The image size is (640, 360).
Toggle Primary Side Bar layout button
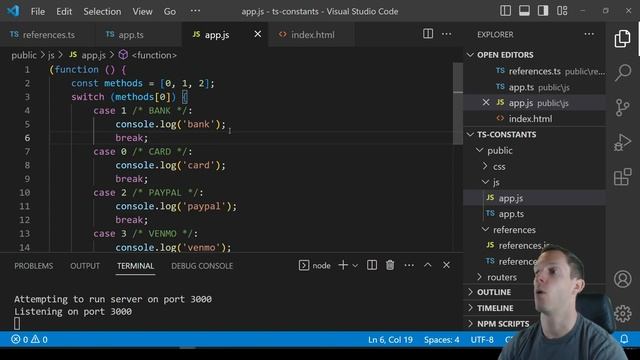(505, 11)
